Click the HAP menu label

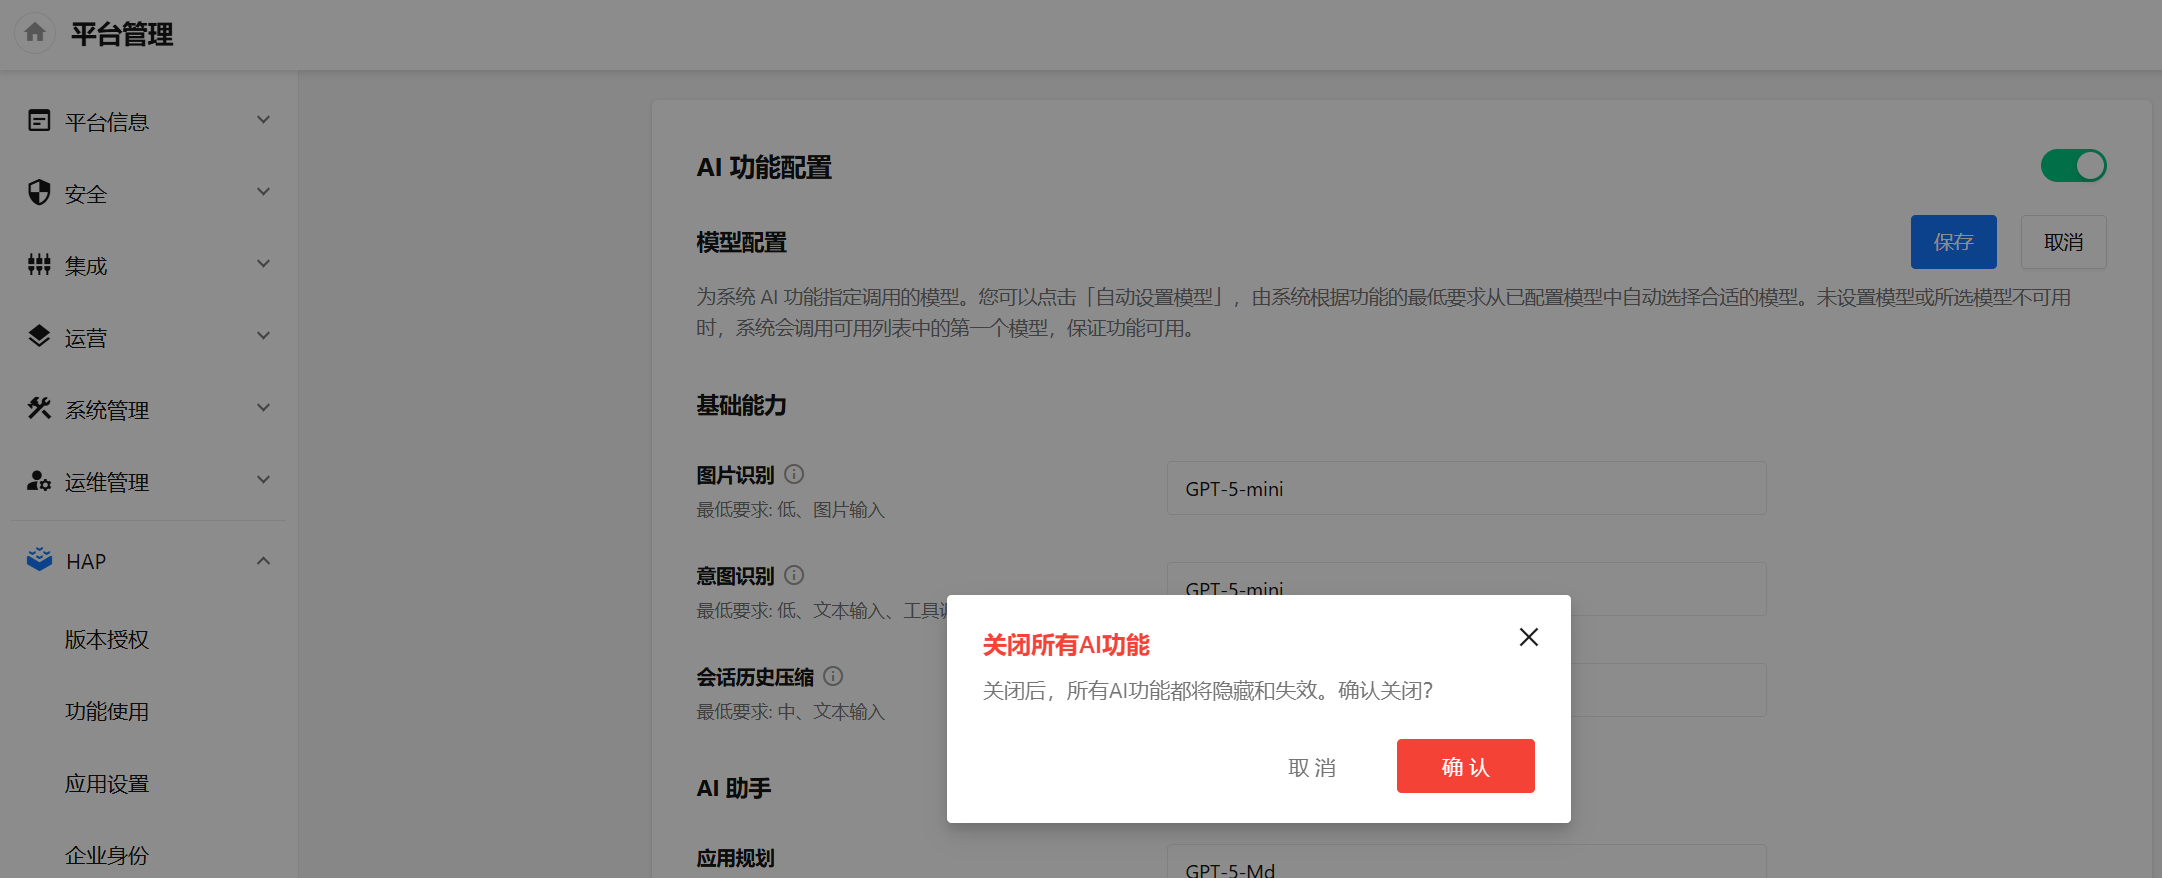(86, 561)
